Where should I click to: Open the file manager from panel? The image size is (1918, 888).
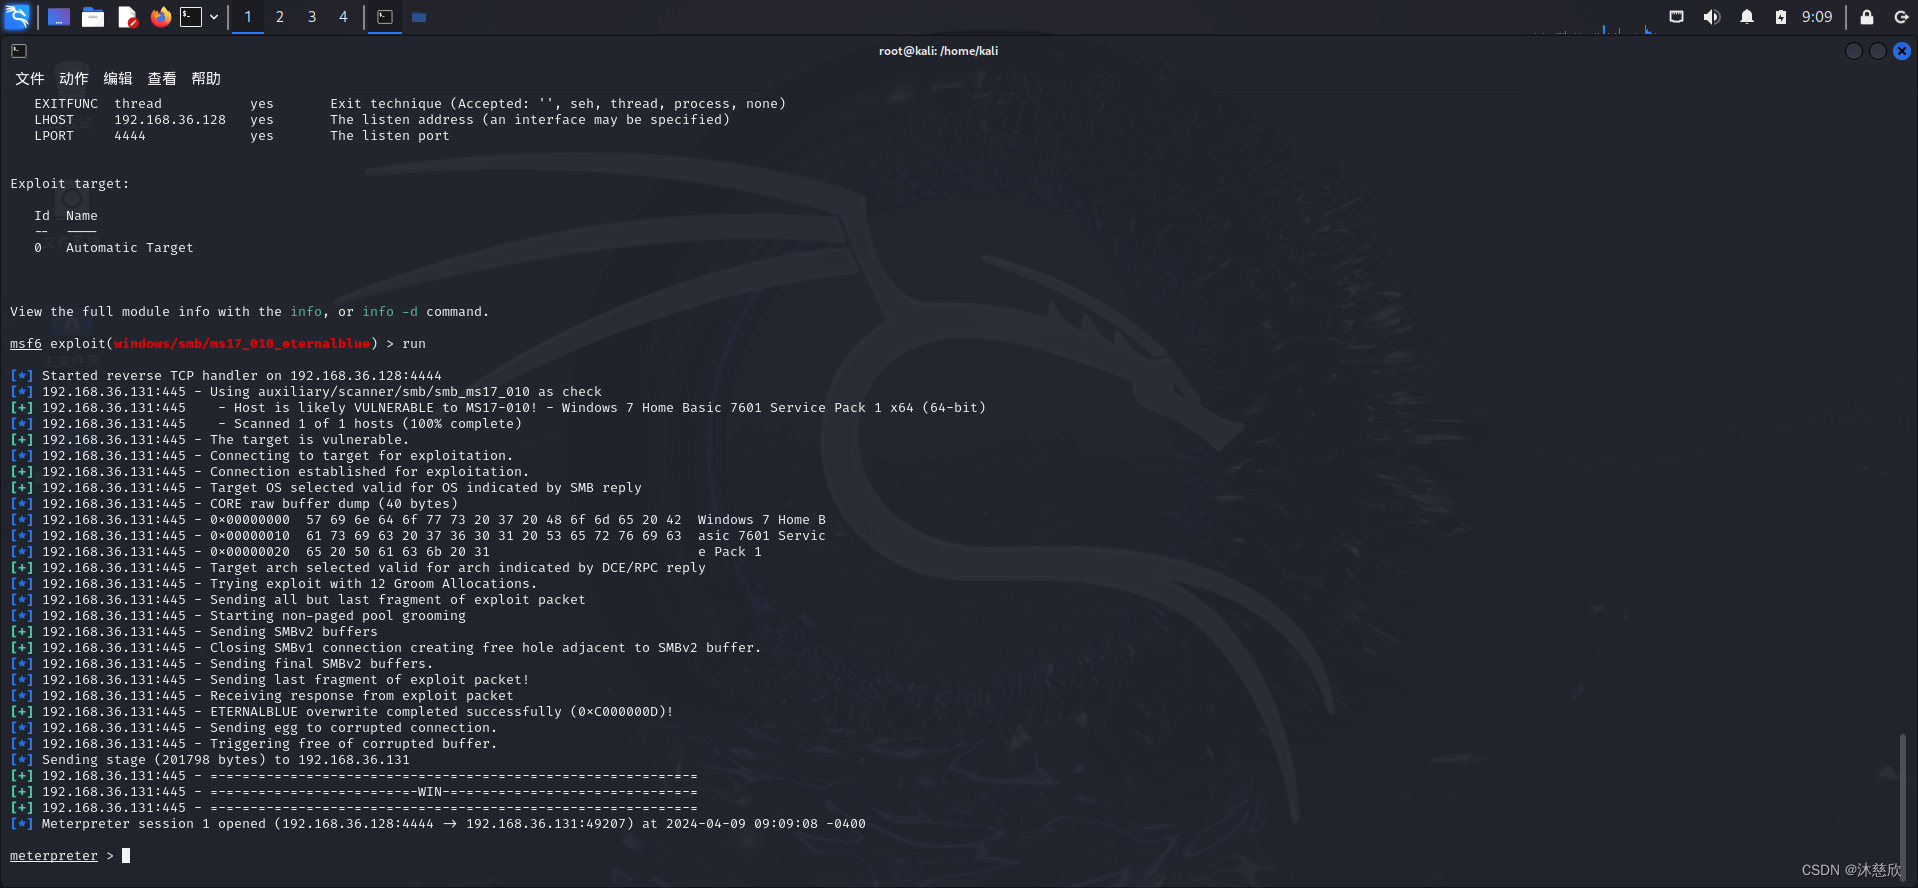(93, 17)
